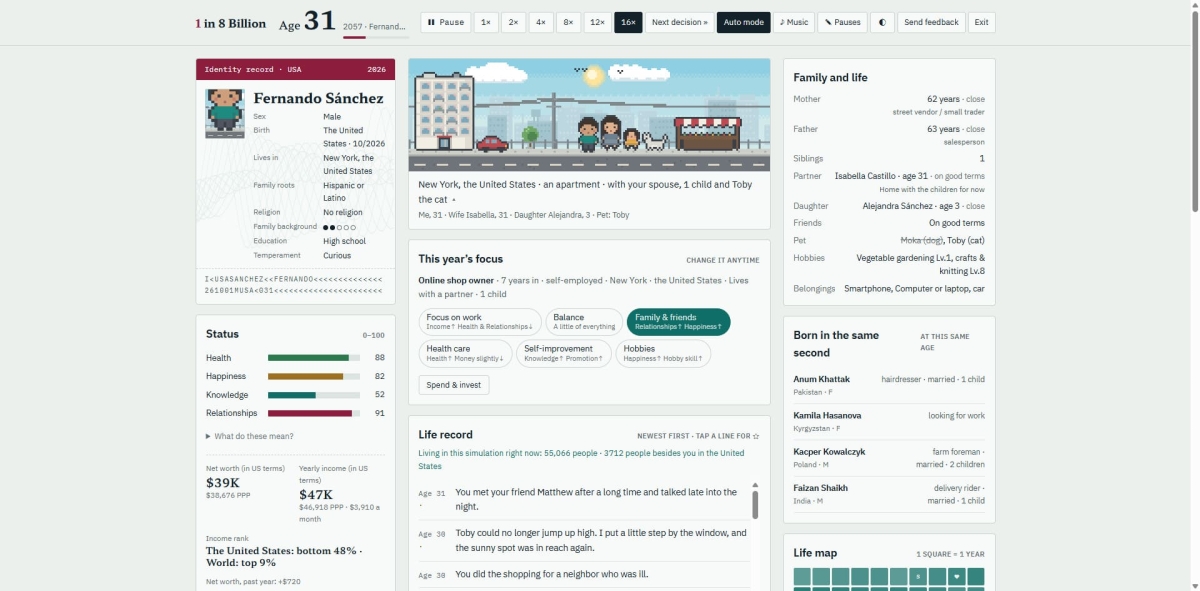
Task: Click the heart square in Life map
Action: coord(955,577)
